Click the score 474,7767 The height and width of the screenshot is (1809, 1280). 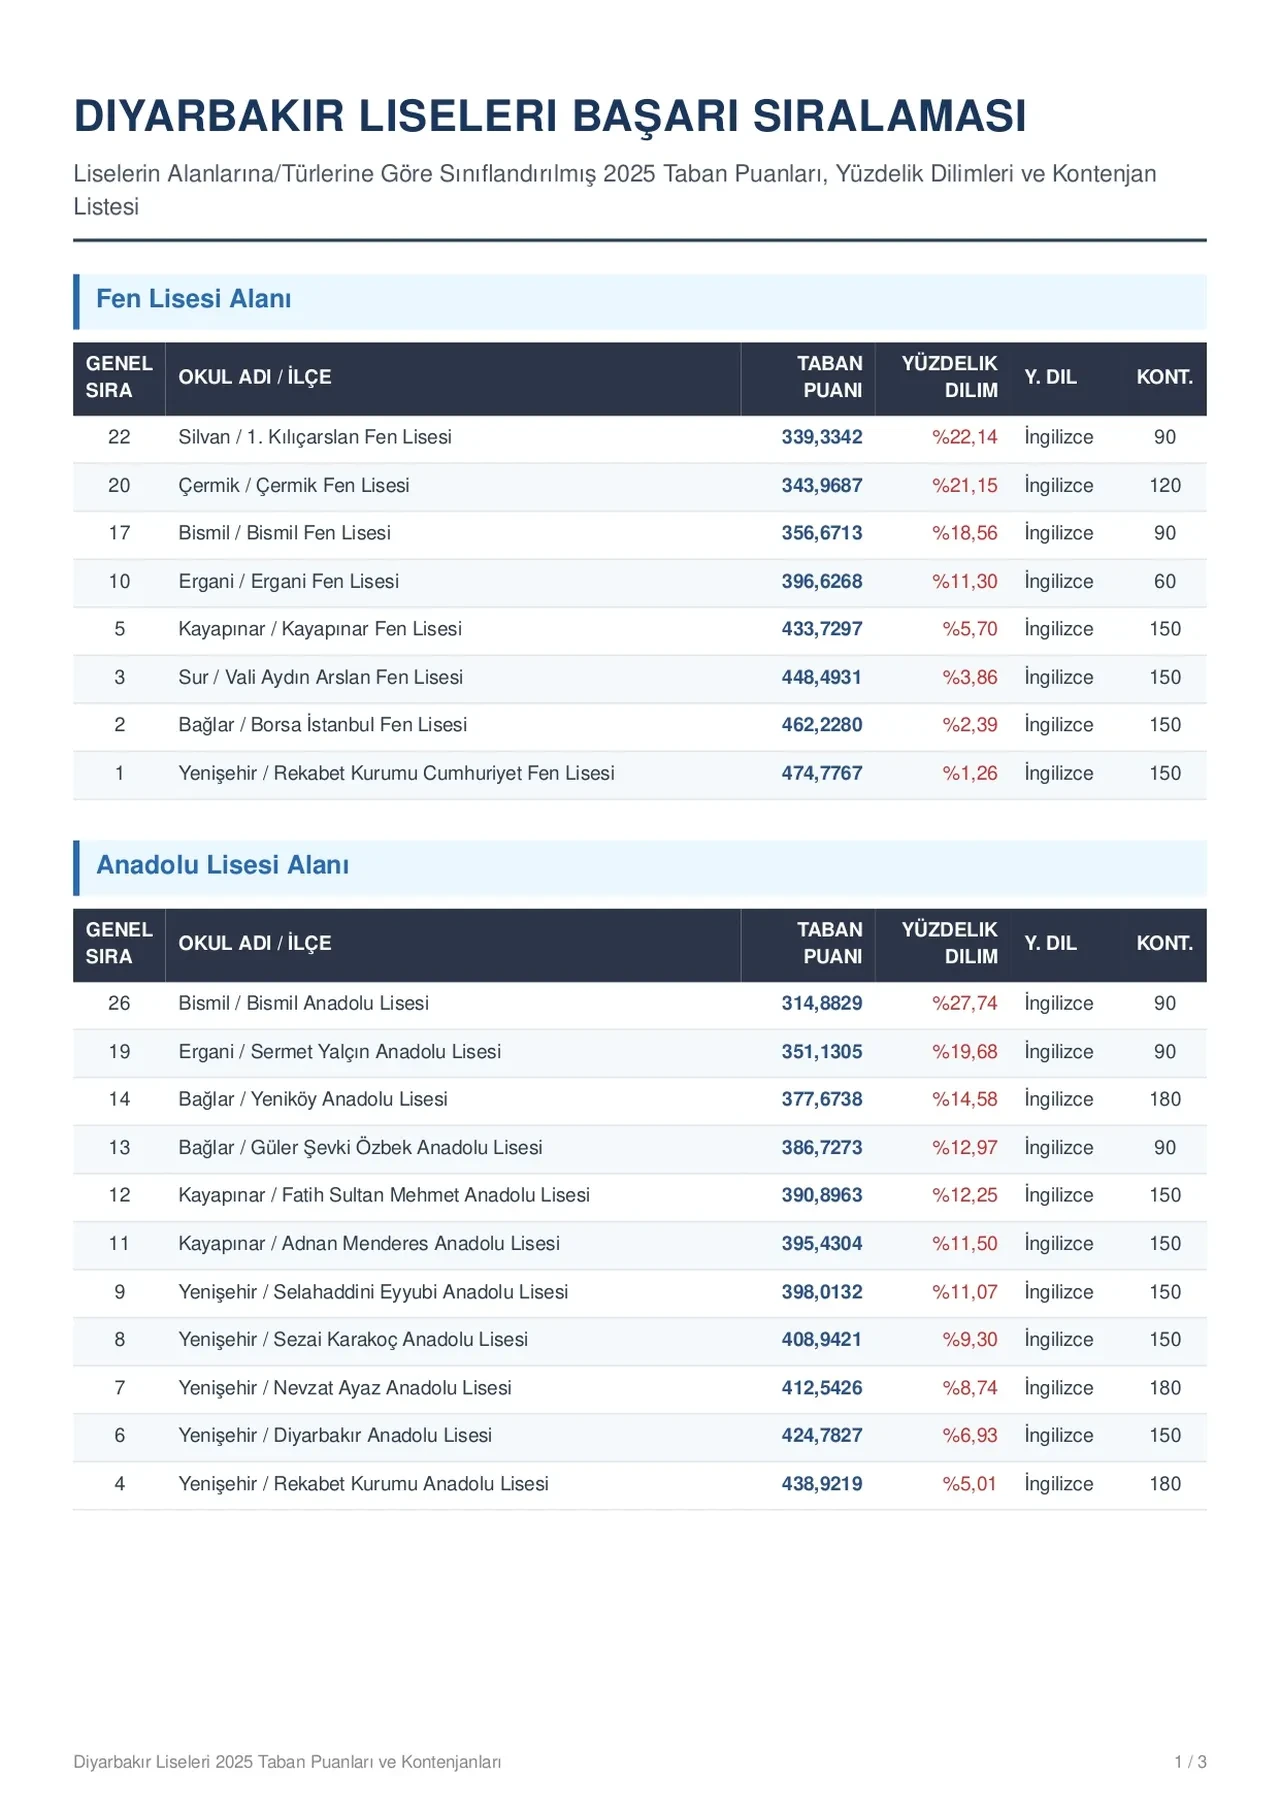point(822,773)
